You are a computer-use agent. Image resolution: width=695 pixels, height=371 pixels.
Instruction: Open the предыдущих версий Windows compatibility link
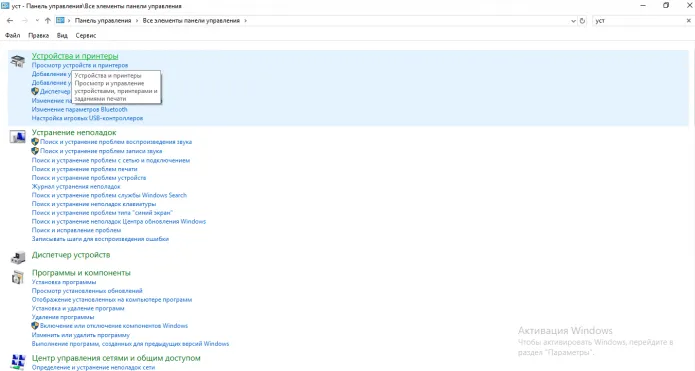[x=130, y=344]
